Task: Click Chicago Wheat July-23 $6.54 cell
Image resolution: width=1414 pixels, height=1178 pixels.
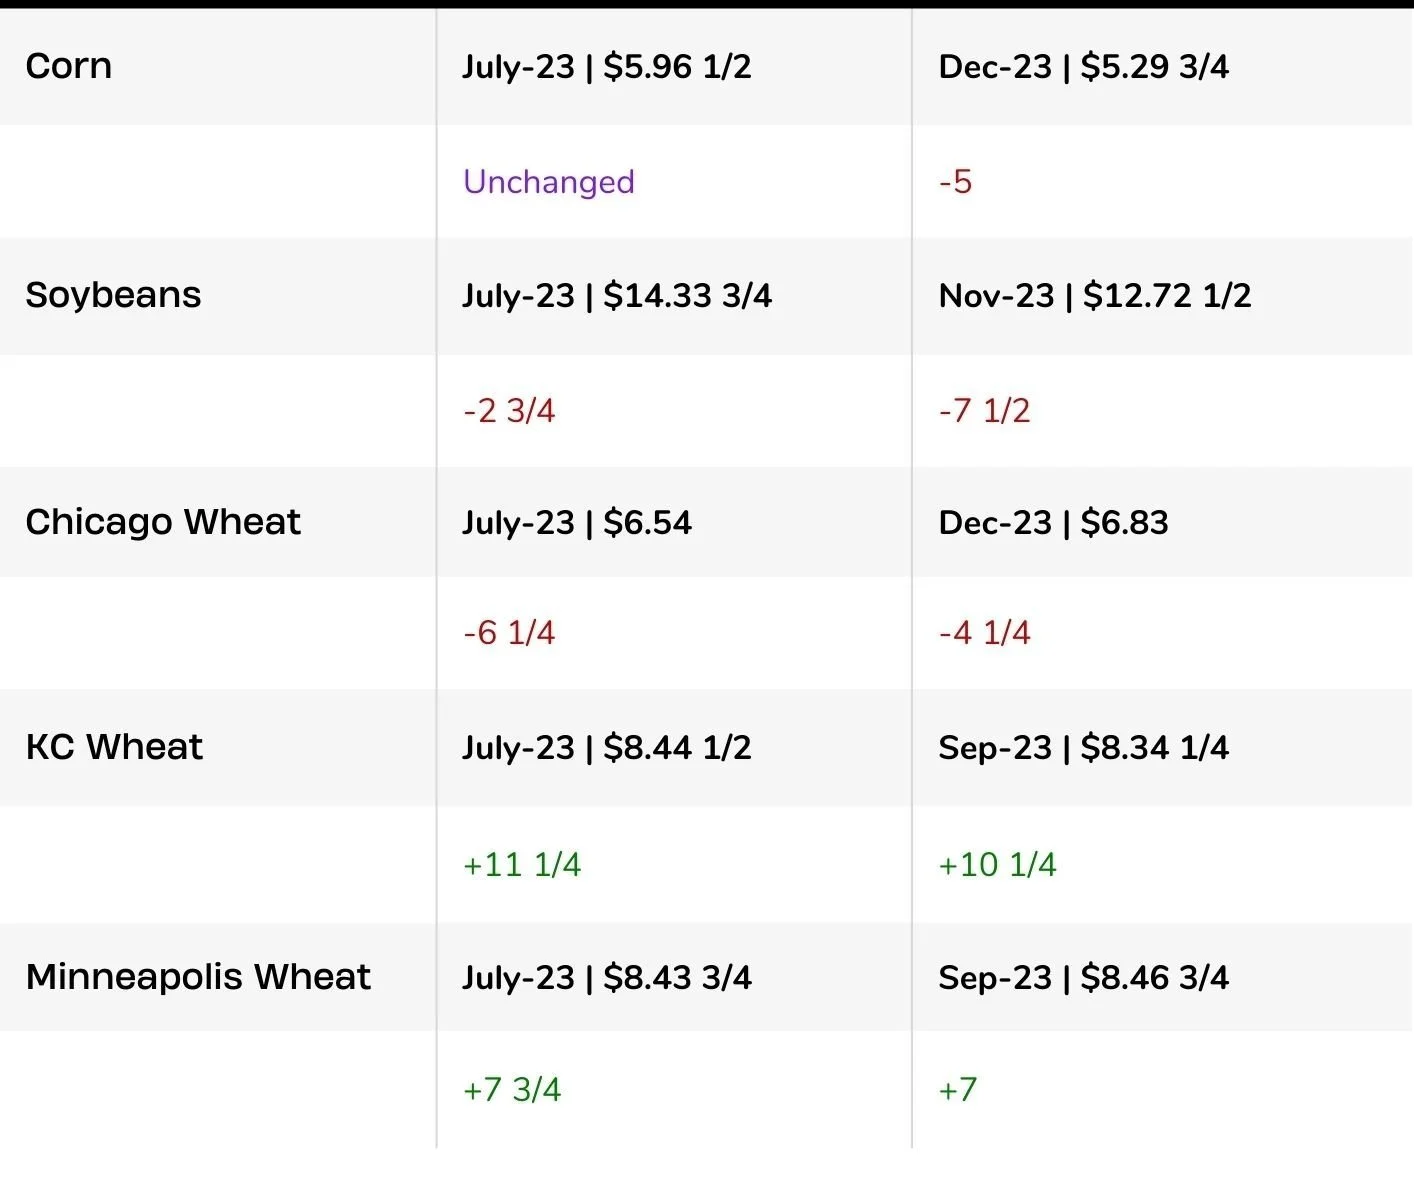Action: pos(576,523)
